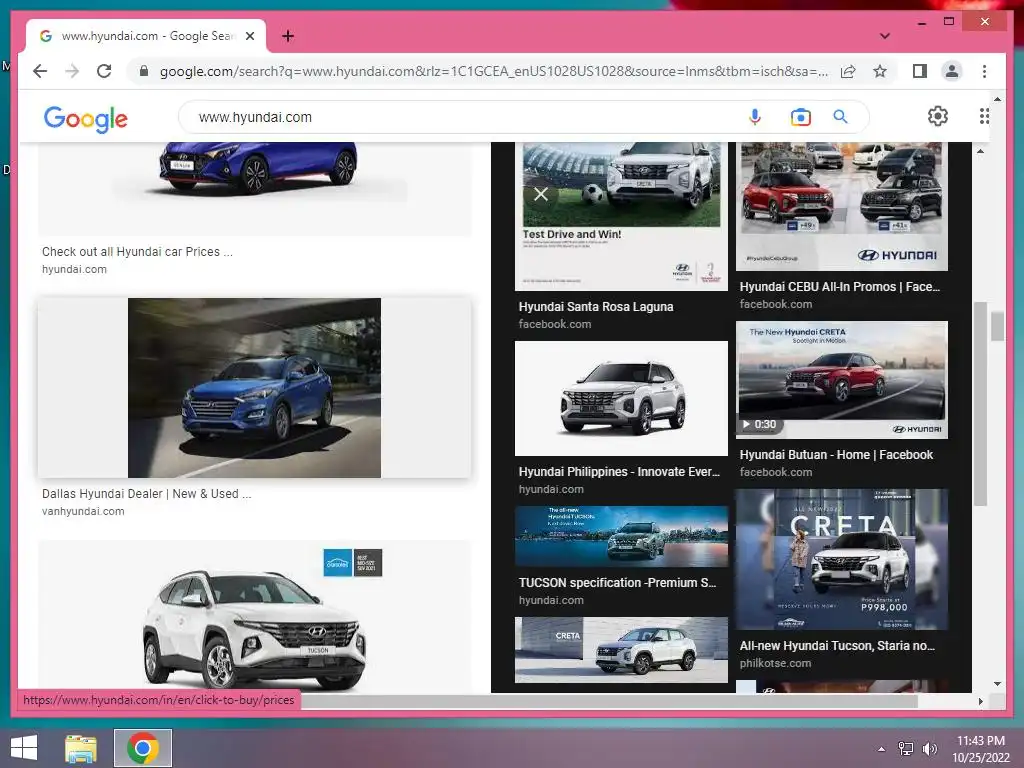Viewport: 1024px width, 768px height.
Task: Open 'Hyundai Butuan - Home | Facebook' link
Action: (x=836, y=455)
